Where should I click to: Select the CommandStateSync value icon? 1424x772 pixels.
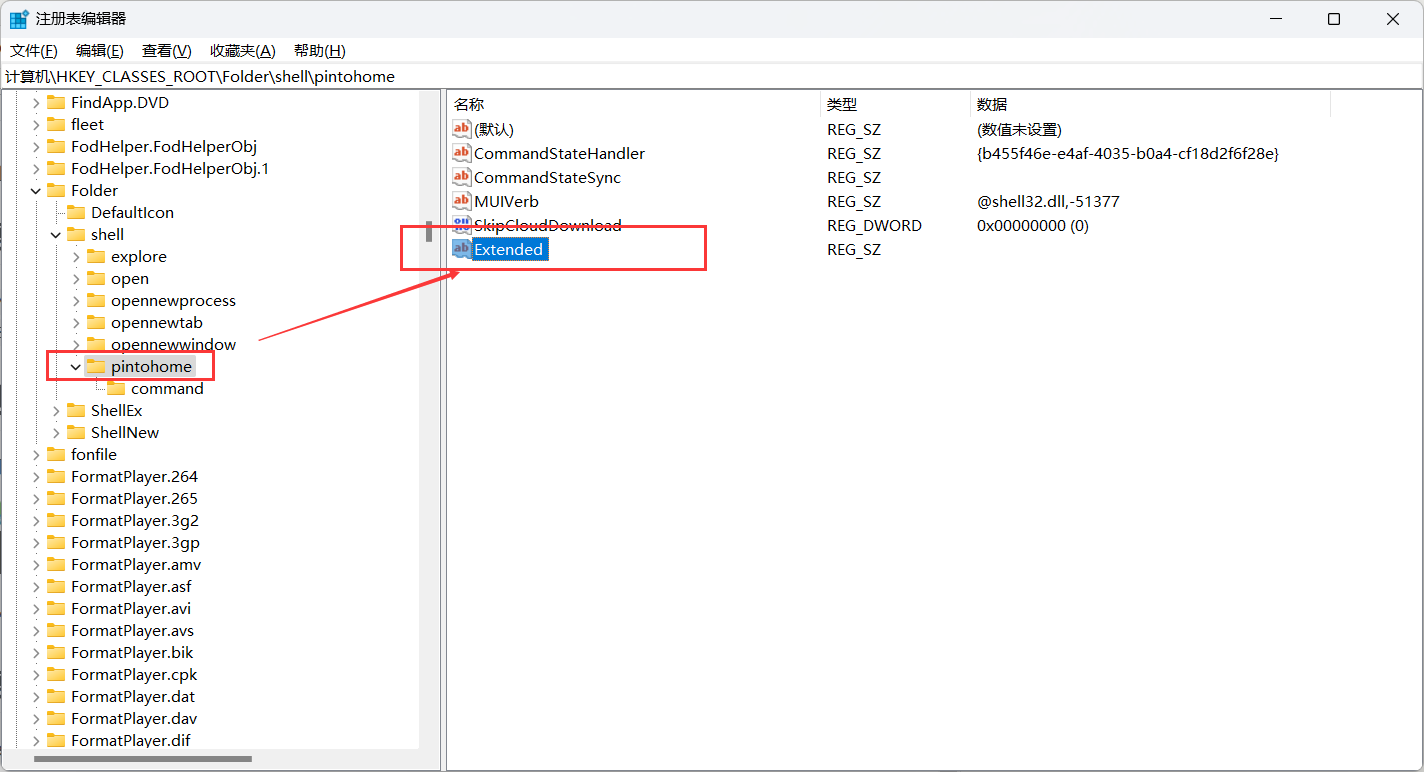pos(461,177)
